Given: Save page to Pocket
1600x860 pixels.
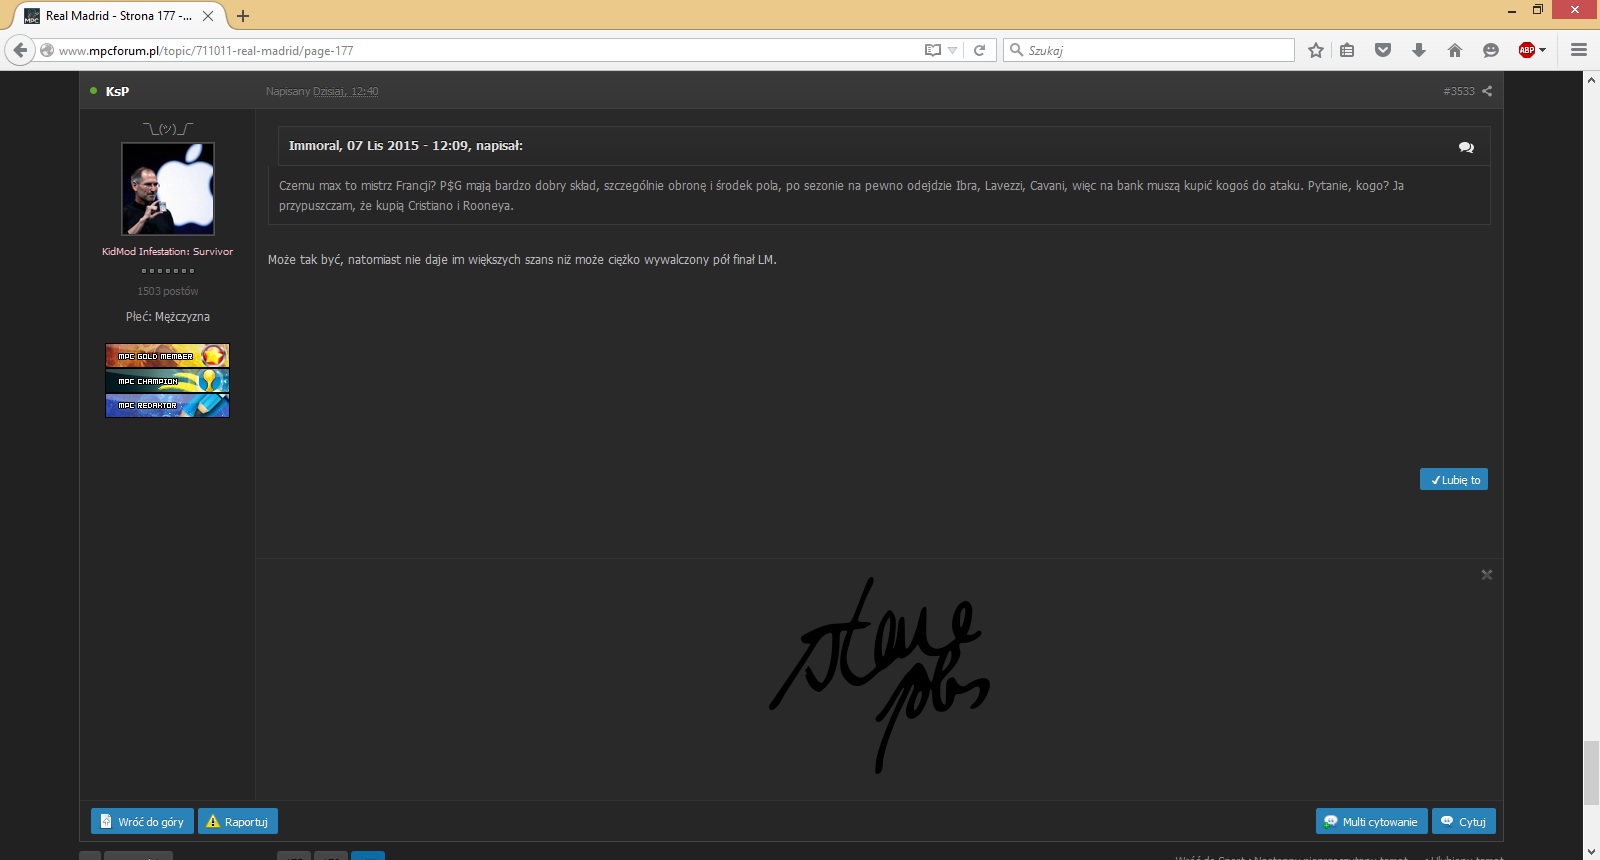Looking at the screenshot, I should [x=1383, y=50].
